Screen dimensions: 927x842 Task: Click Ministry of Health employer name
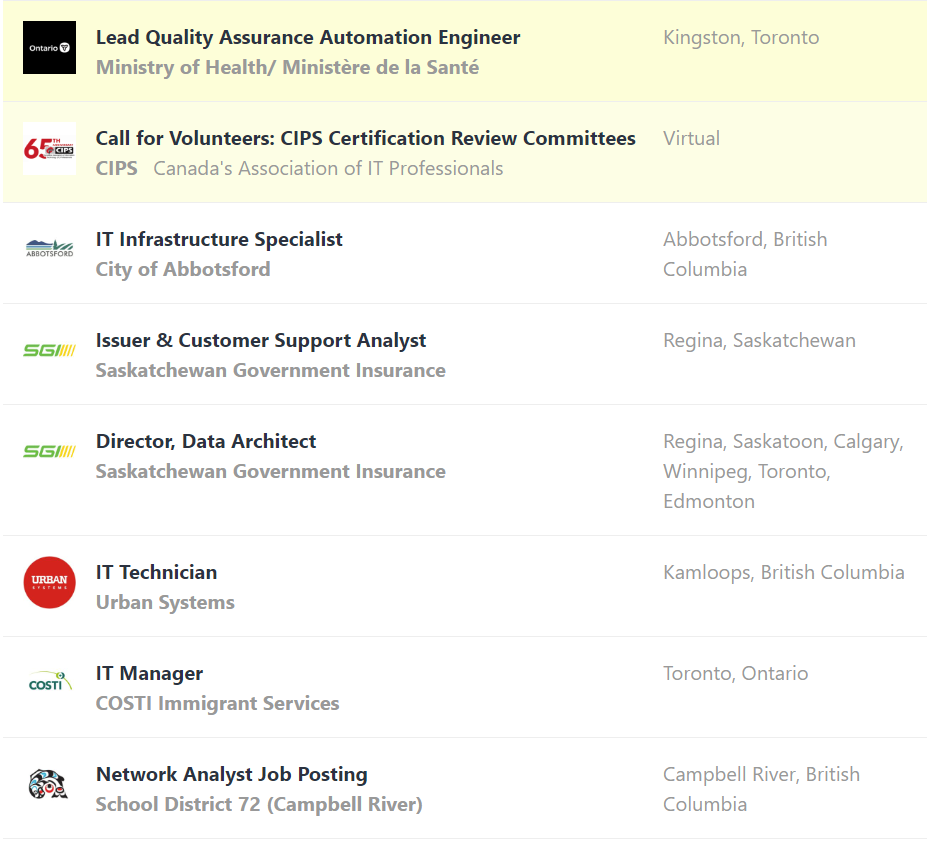click(x=287, y=68)
